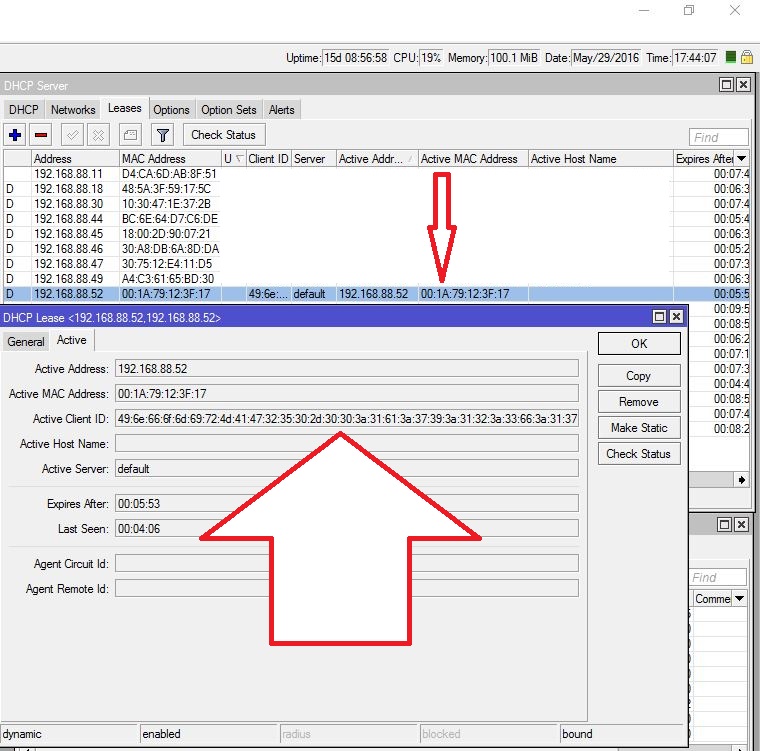Sort by the Client ID column header

click(268, 159)
